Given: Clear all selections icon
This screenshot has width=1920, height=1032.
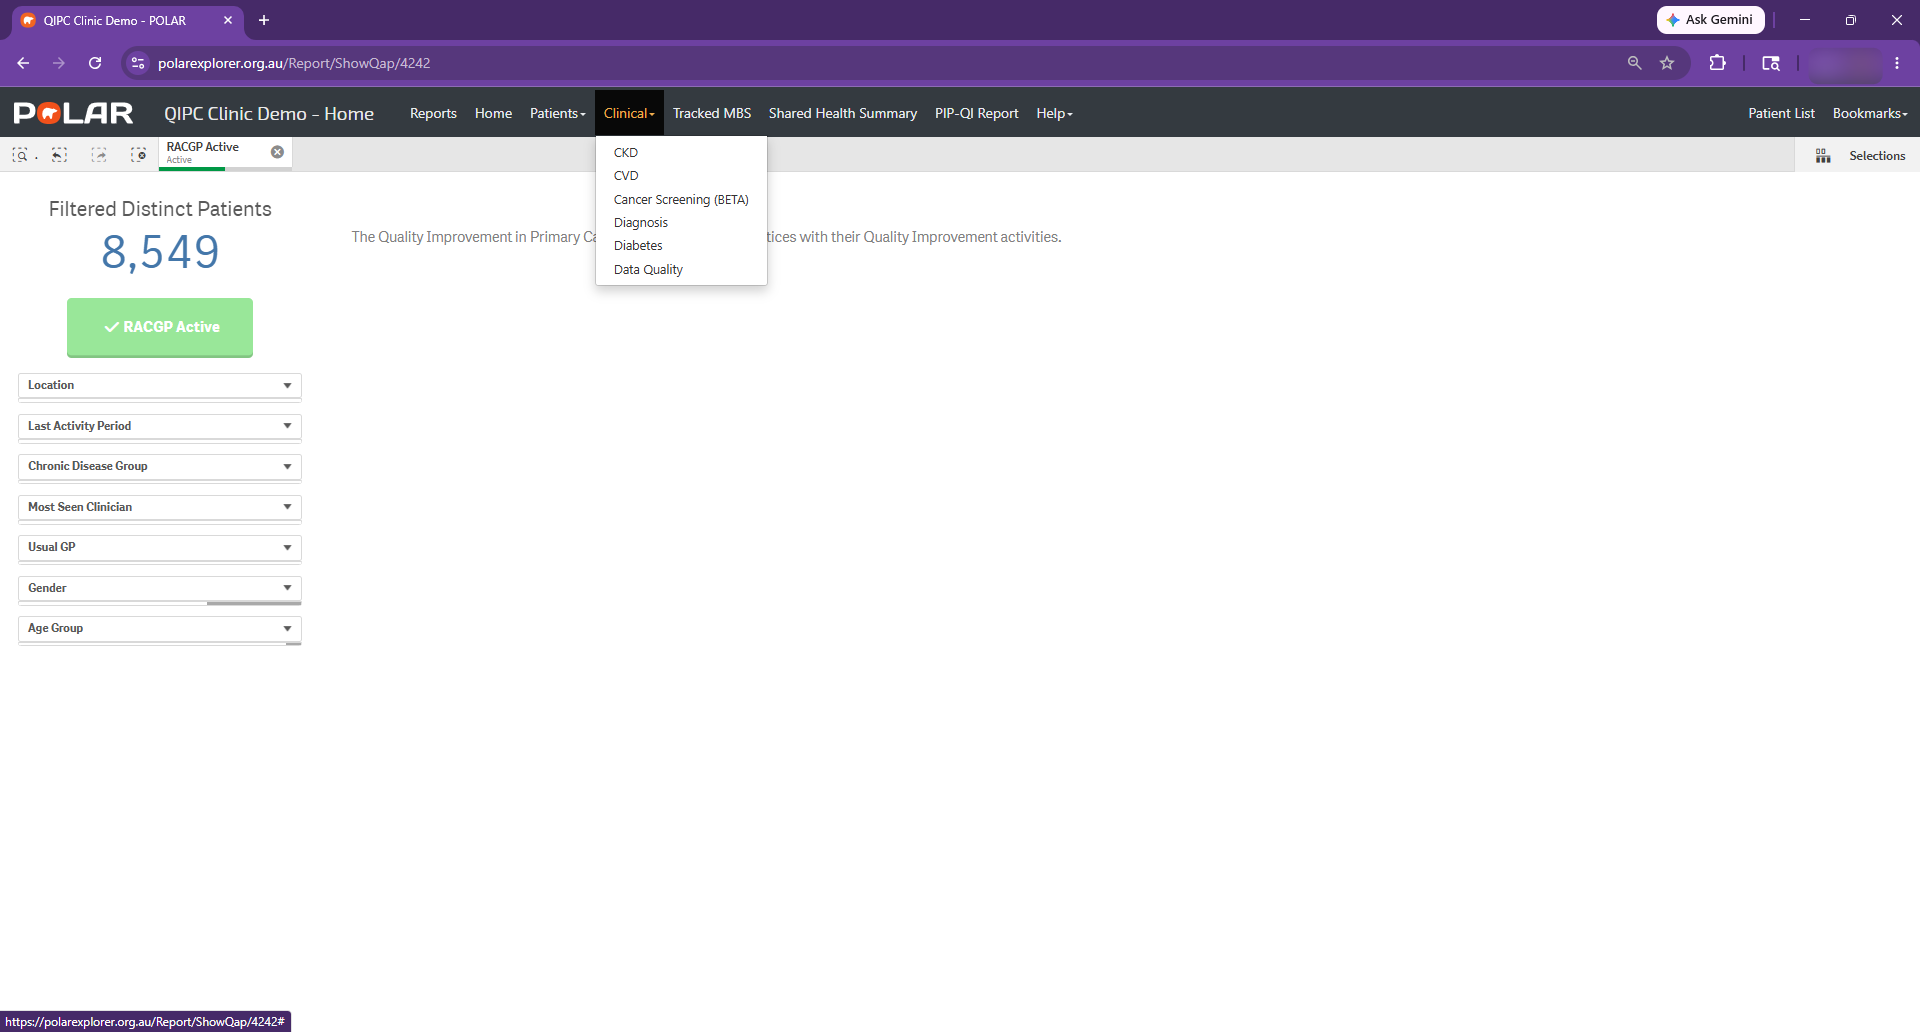Looking at the screenshot, I should [x=139, y=155].
